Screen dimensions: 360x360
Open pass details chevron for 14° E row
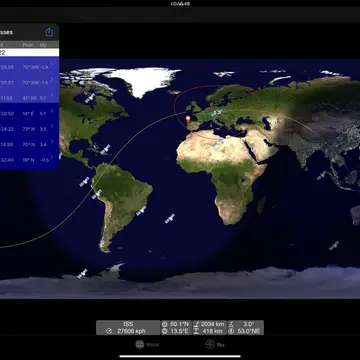point(52,110)
